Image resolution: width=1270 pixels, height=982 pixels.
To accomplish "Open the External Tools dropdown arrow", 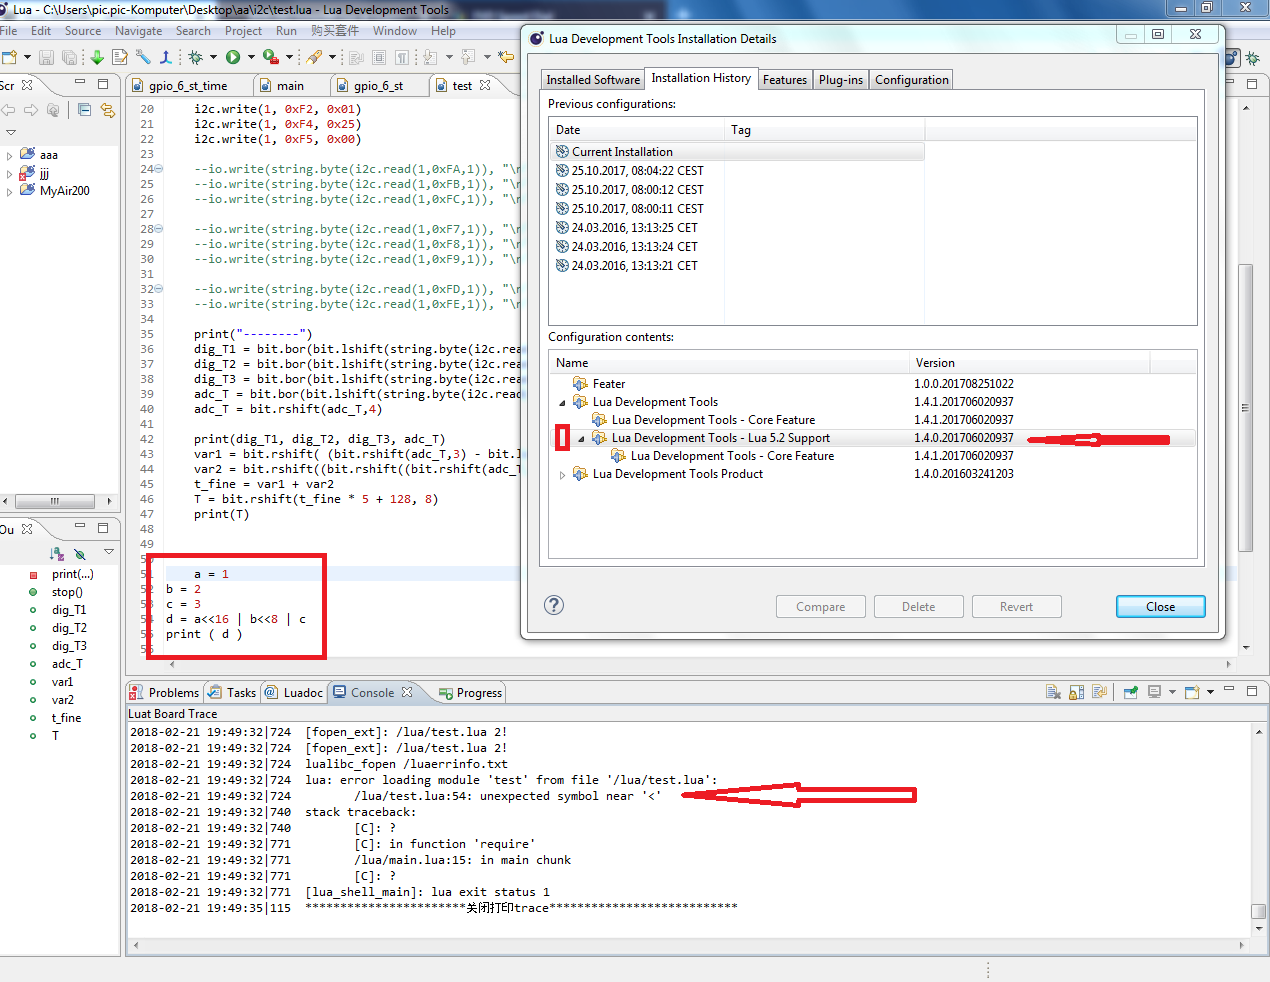I will [x=290, y=57].
